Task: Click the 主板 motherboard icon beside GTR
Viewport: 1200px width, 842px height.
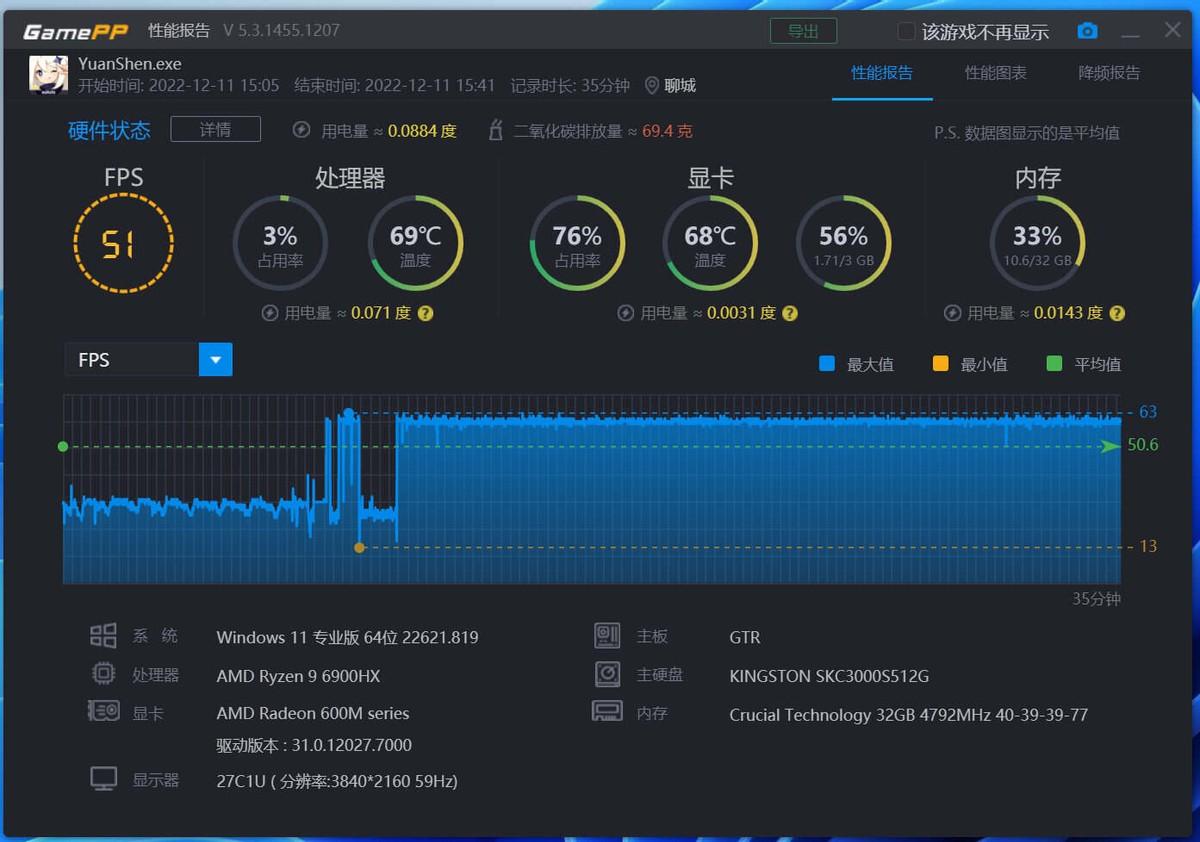Action: pyautogui.click(x=607, y=635)
